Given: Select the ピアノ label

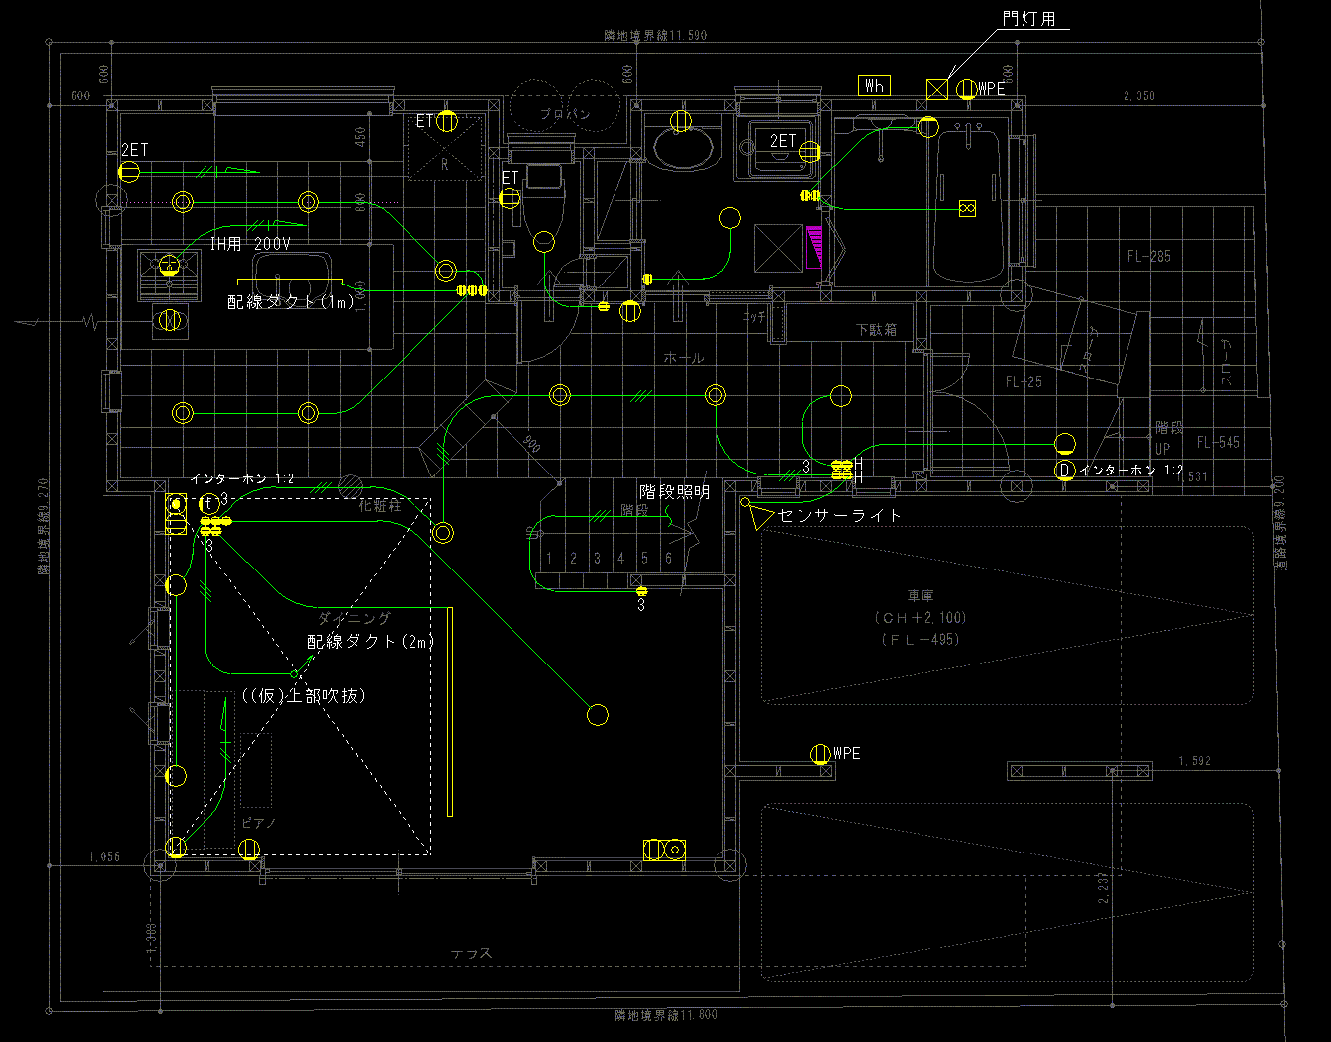Looking at the screenshot, I should pos(259,823).
